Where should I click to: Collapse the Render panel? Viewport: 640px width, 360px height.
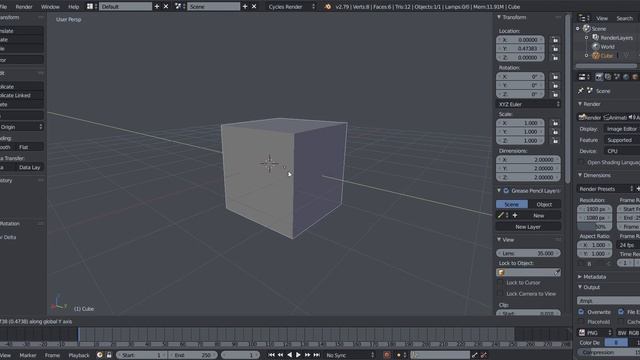pyautogui.click(x=580, y=104)
